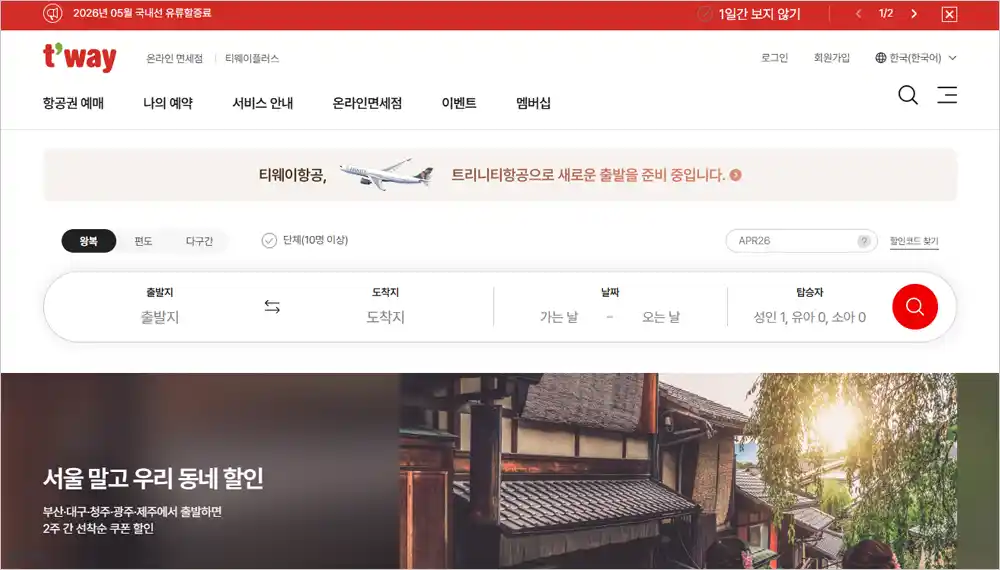The image size is (1000, 570).
Task: Close the red notice banner
Action: [x=950, y=14]
